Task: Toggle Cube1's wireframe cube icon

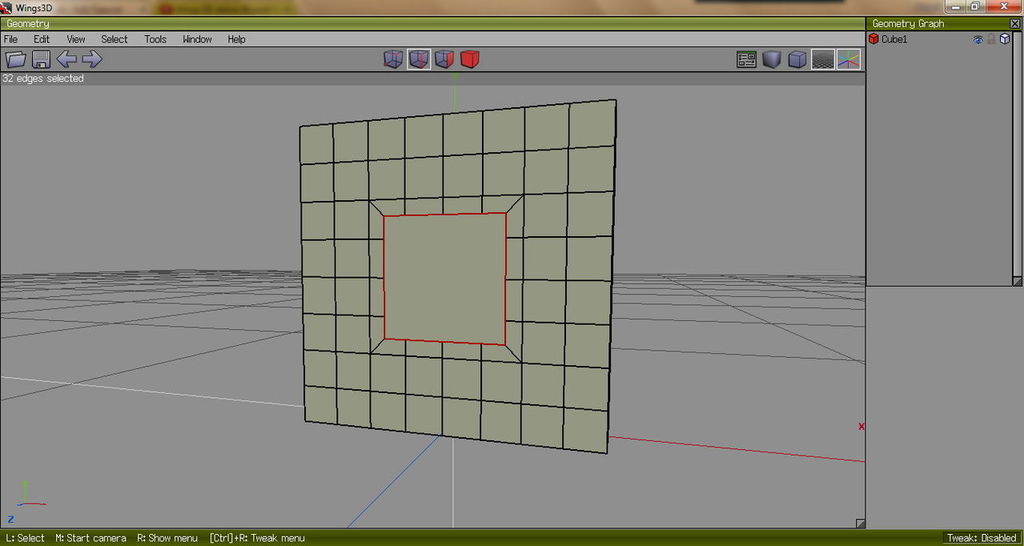Action: pyautogui.click(x=1005, y=40)
